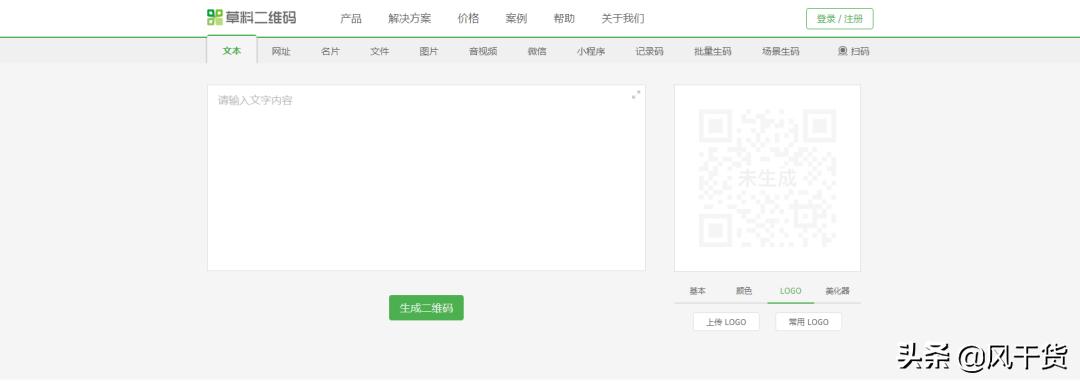This screenshot has width=1080, height=383.
Task: Click the 上传 LOGO button
Action: (x=727, y=322)
